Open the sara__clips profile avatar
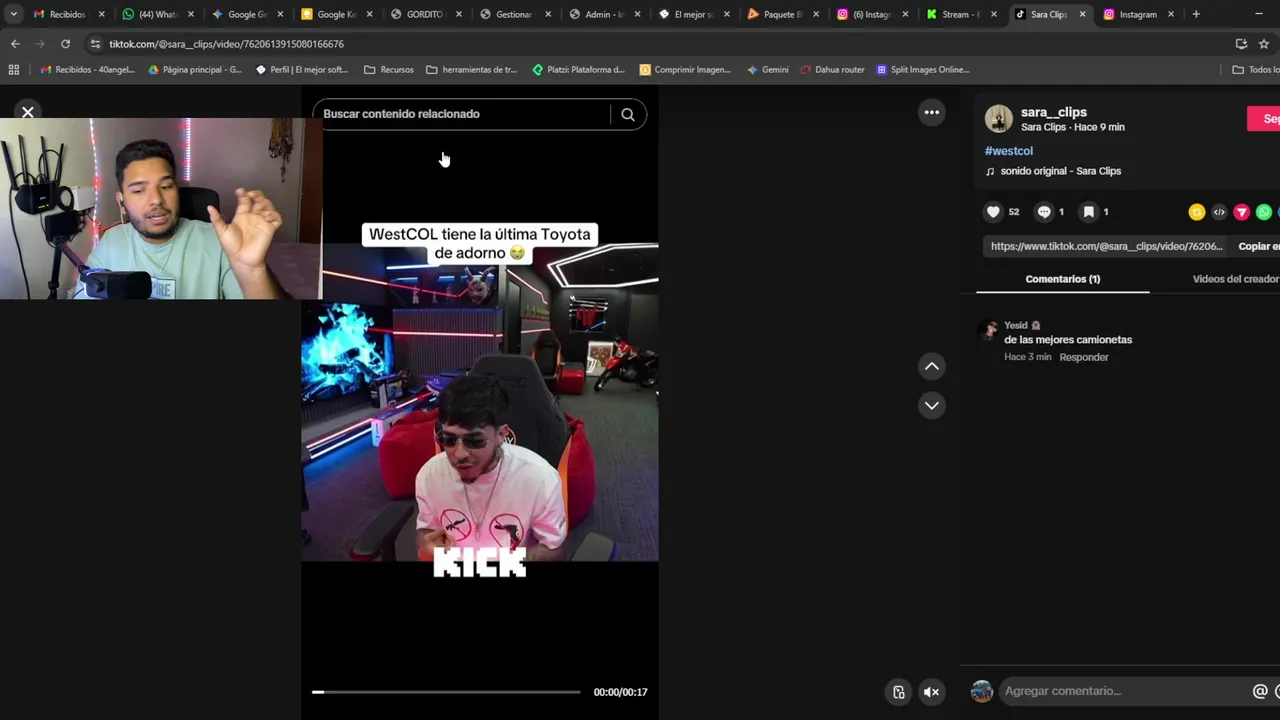 pos(998,119)
